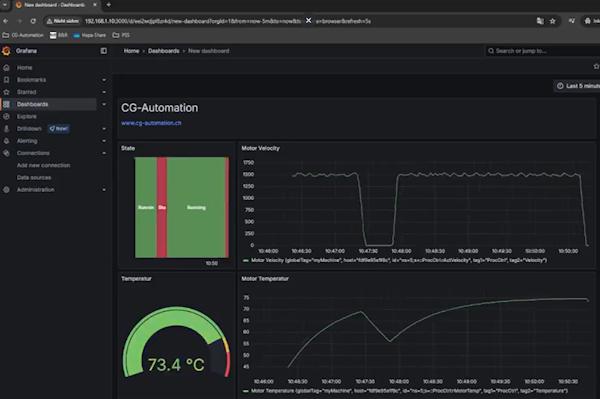Open a new browser tab with plus
This screenshot has width=600, height=399.
(109, 5)
